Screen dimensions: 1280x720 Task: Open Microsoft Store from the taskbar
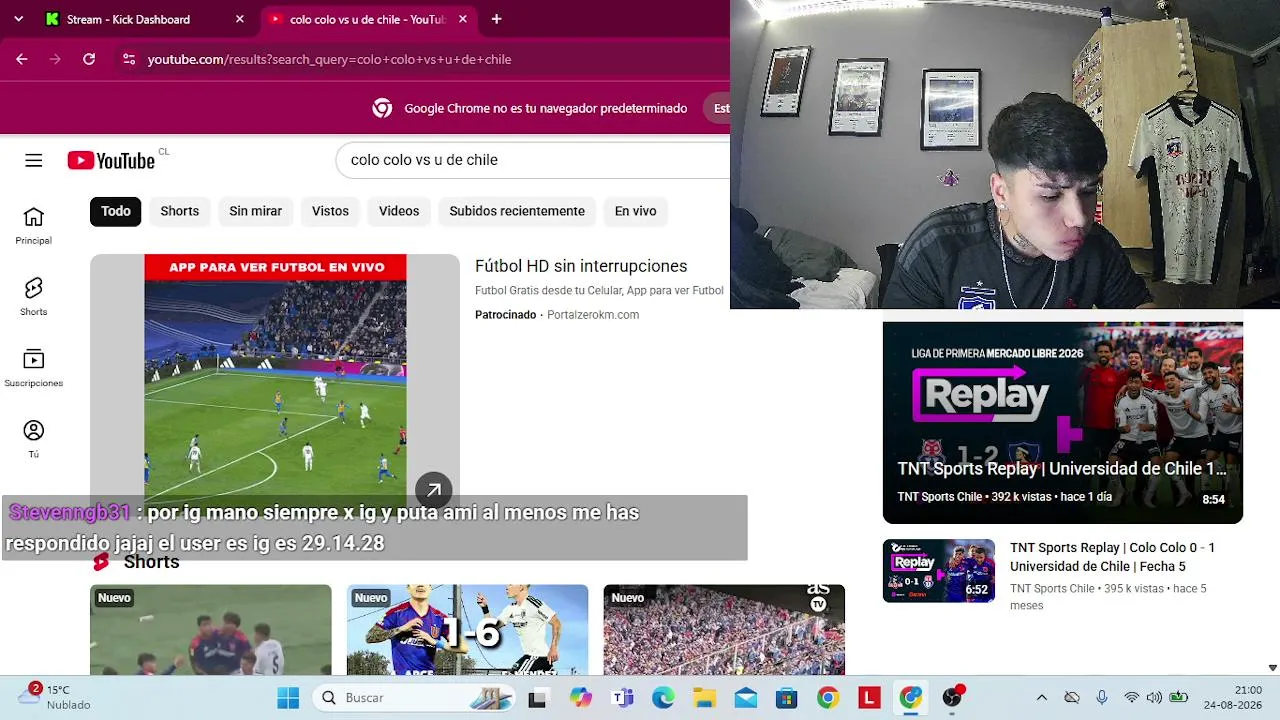coord(787,698)
